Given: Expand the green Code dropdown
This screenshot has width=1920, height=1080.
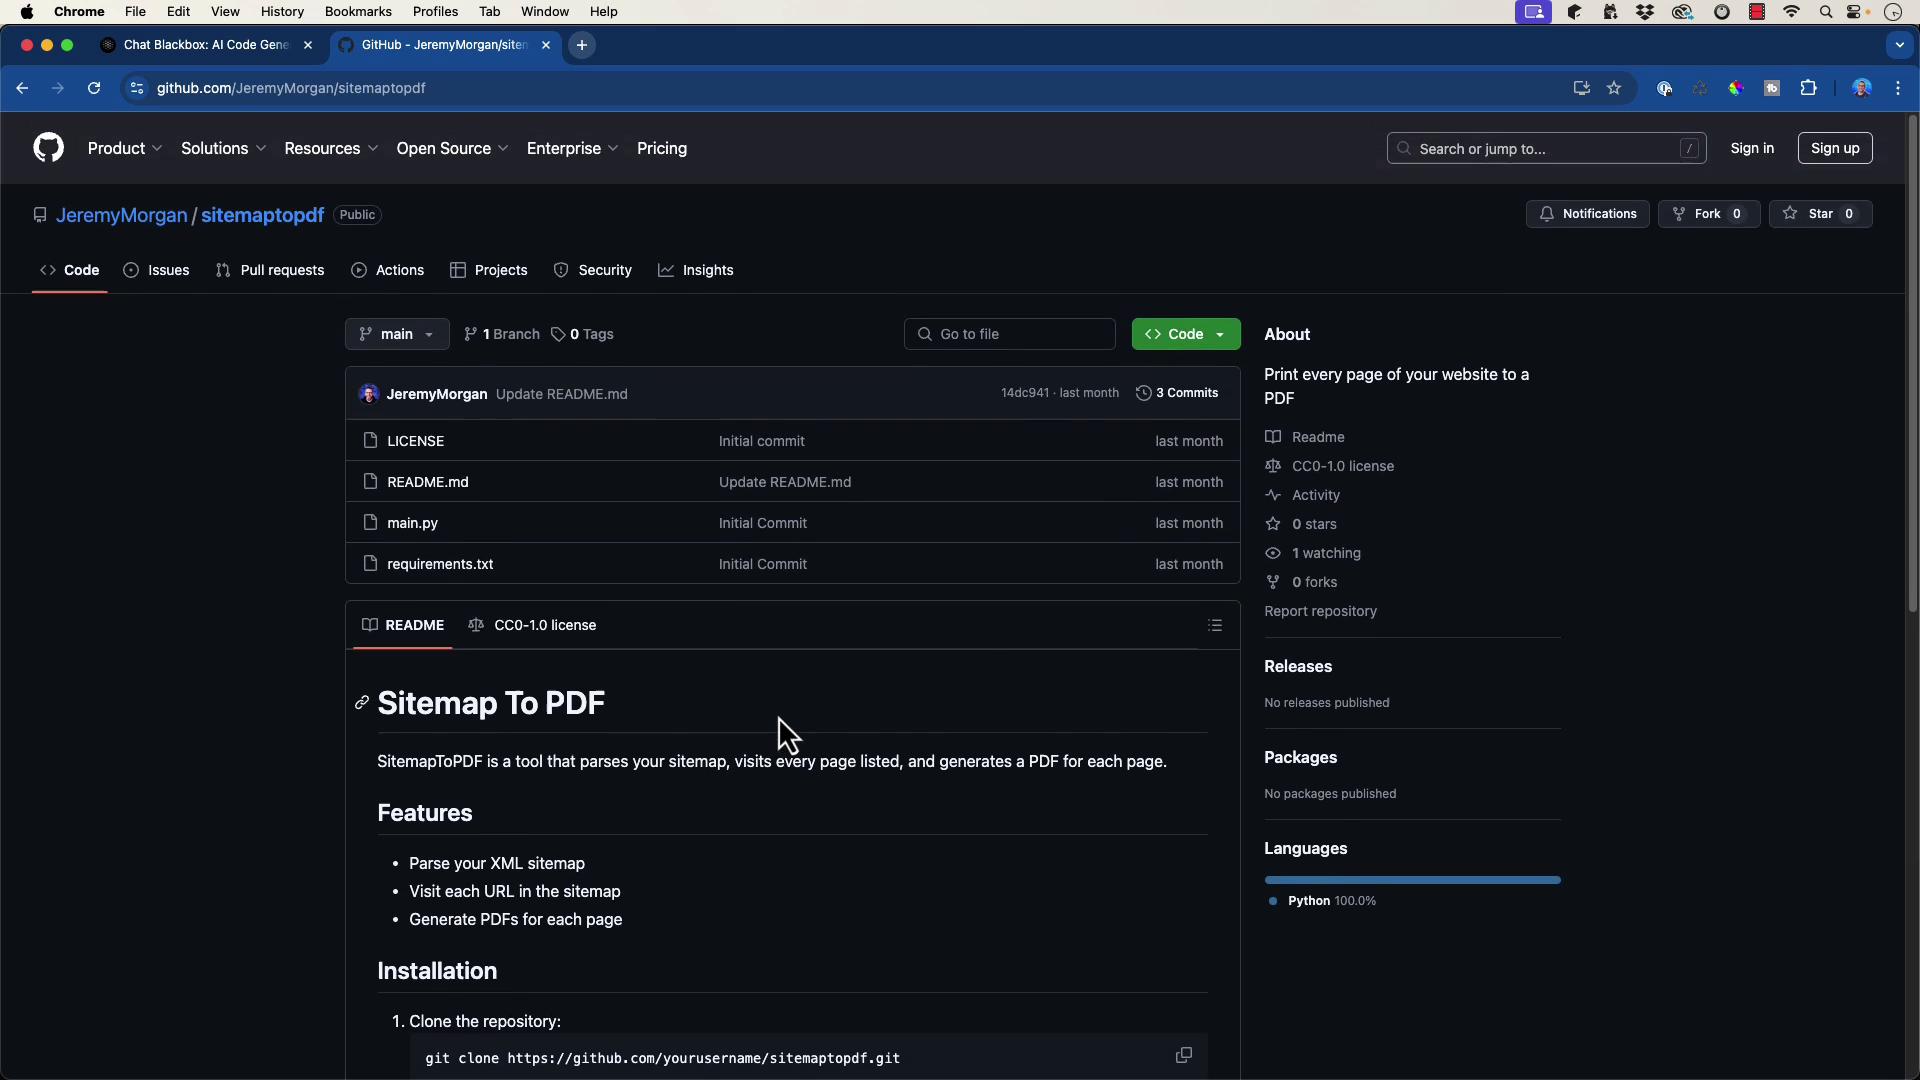Looking at the screenshot, I should [x=1186, y=334].
